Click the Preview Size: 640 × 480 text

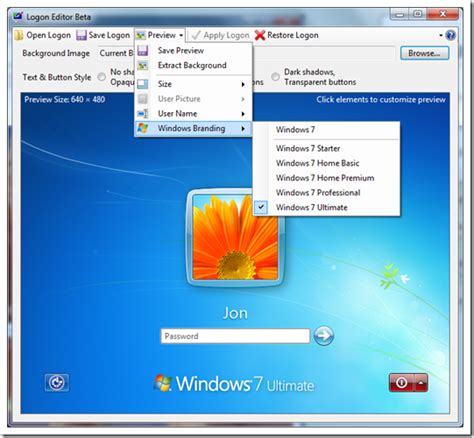[x=65, y=100]
